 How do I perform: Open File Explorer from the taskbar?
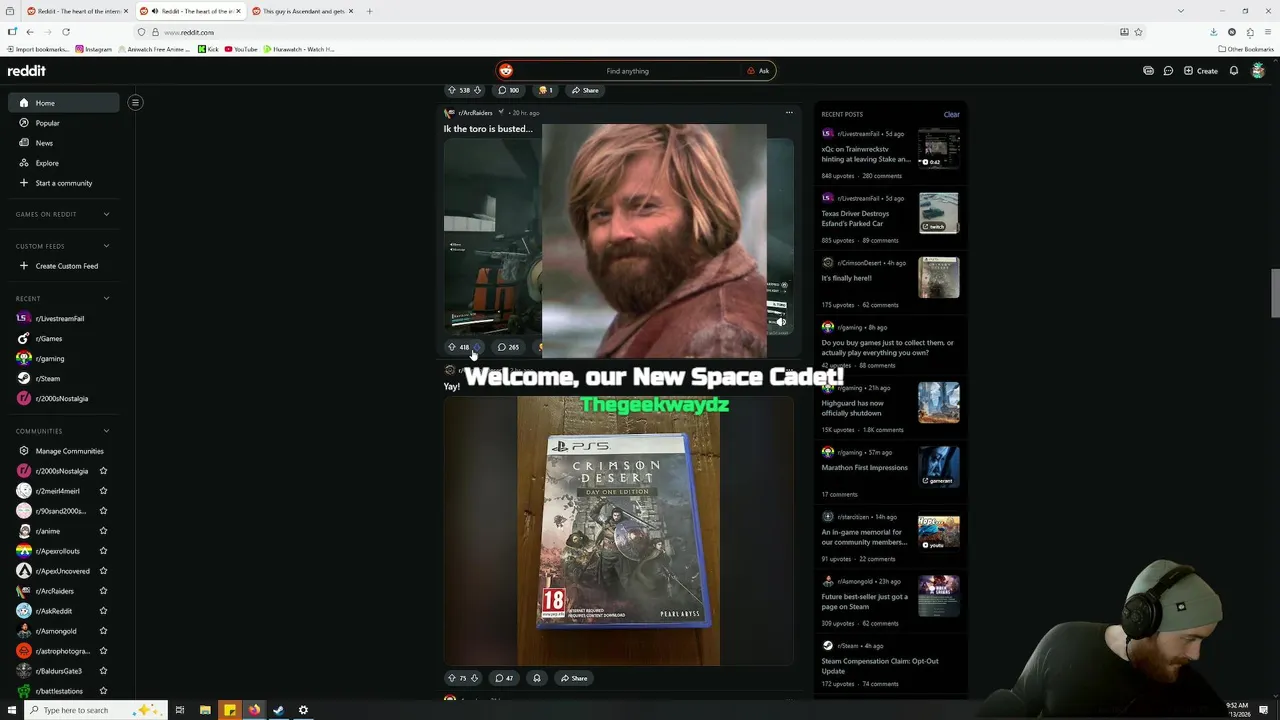205,710
